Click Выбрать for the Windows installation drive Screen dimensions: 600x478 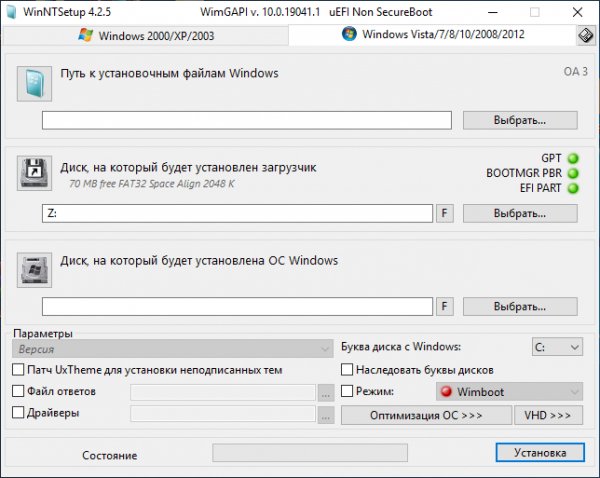pyautogui.click(x=520, y=307)
